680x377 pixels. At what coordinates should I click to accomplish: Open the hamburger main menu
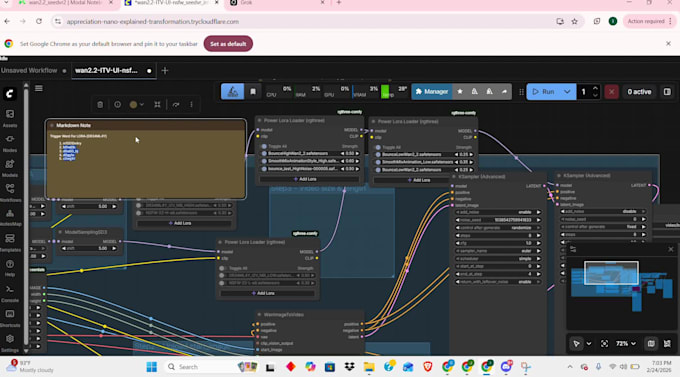point(39,89)
